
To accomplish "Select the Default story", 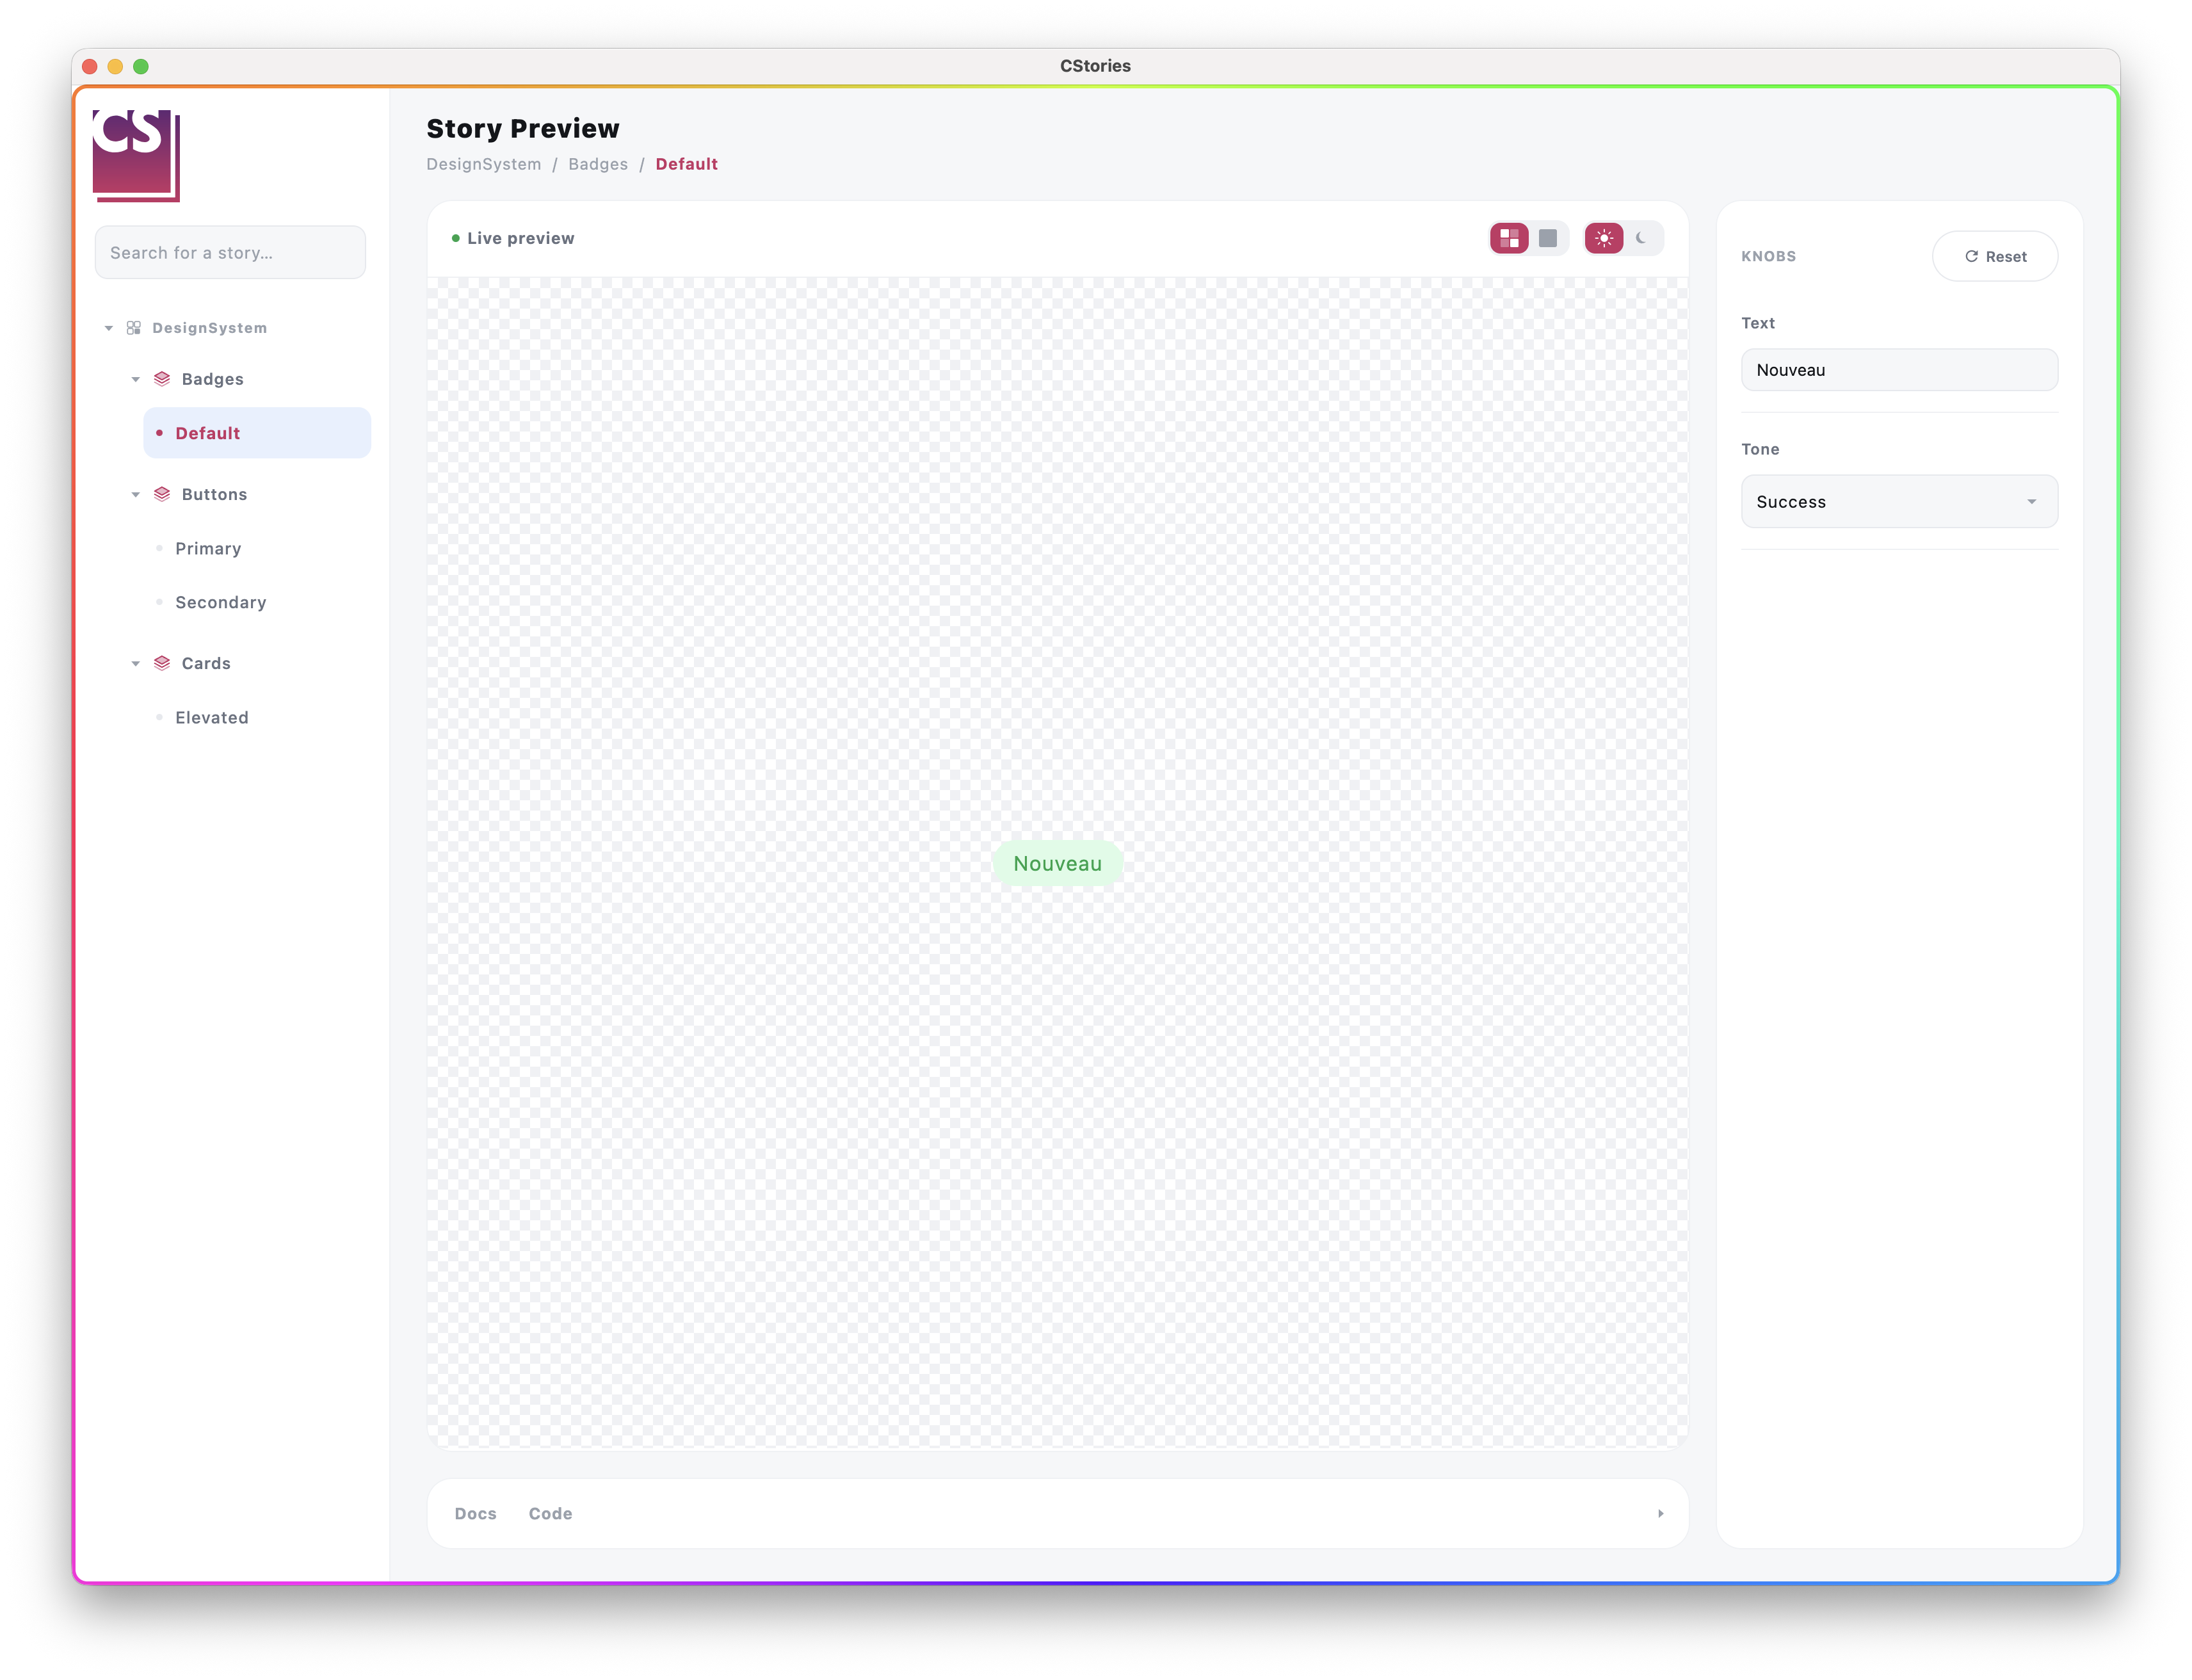I will click(257, 433).
